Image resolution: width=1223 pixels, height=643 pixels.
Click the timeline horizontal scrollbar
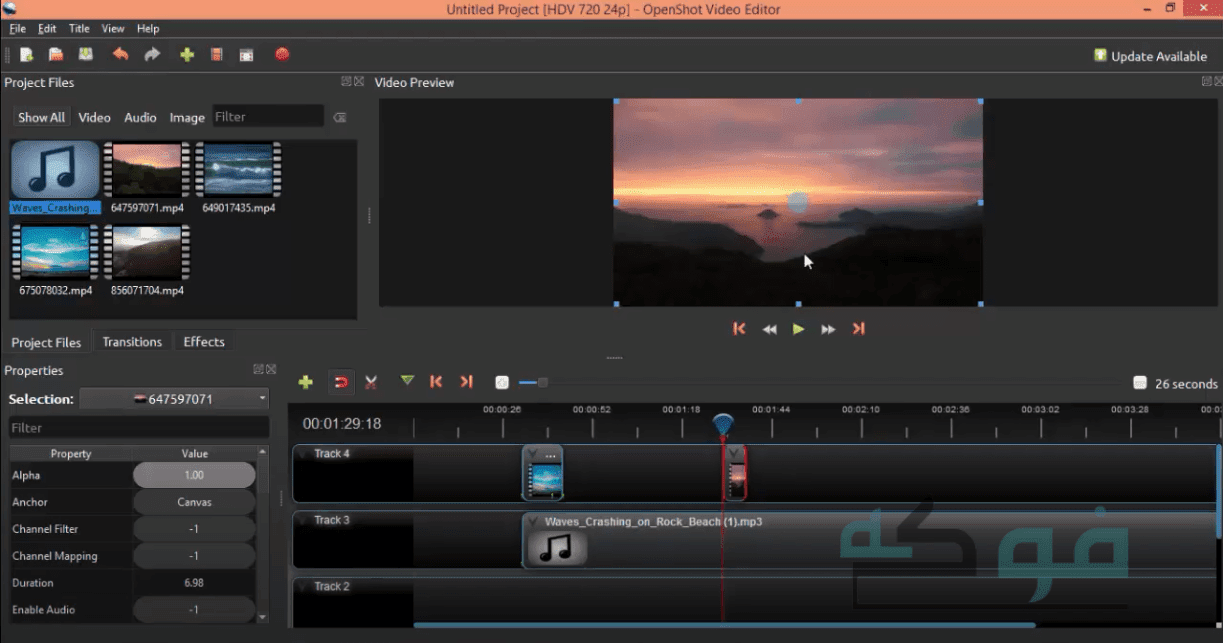point(724,626)
